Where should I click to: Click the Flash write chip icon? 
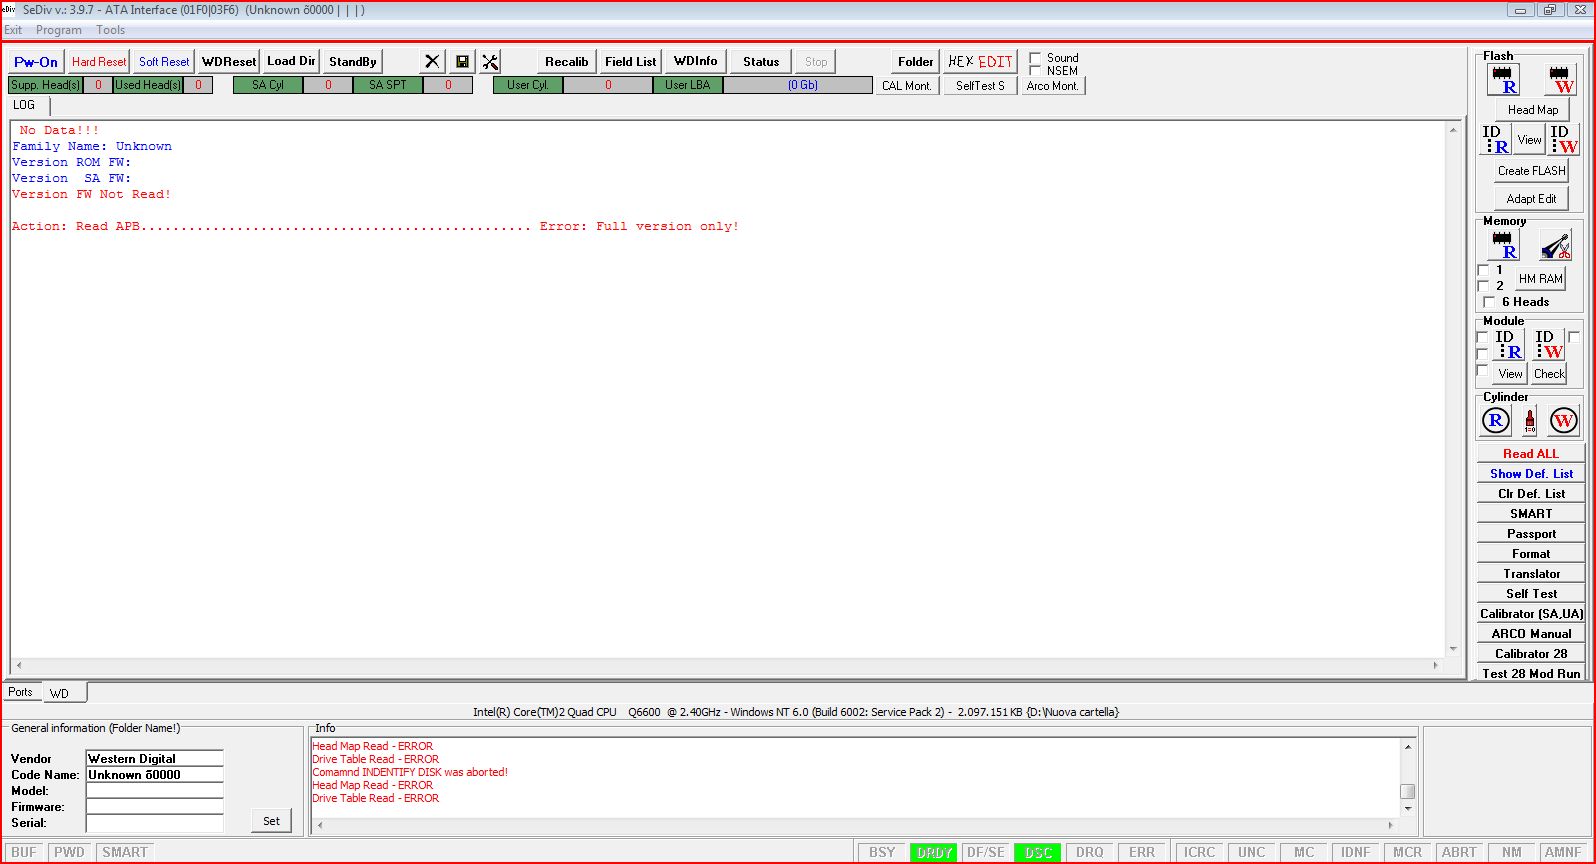tap(1559, 79)
